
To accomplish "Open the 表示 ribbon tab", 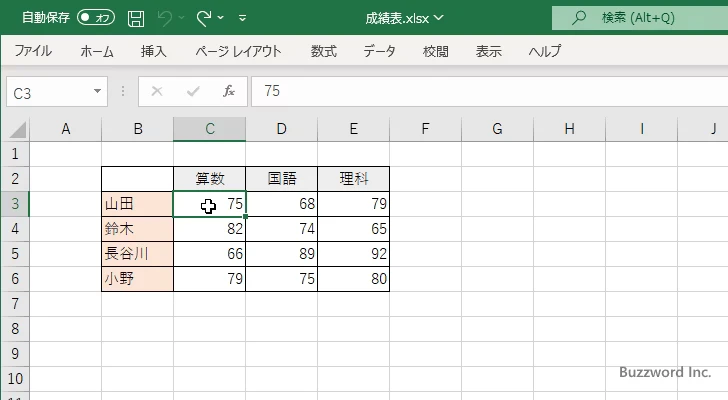I will pyautogui.click(x=488, y=51).
